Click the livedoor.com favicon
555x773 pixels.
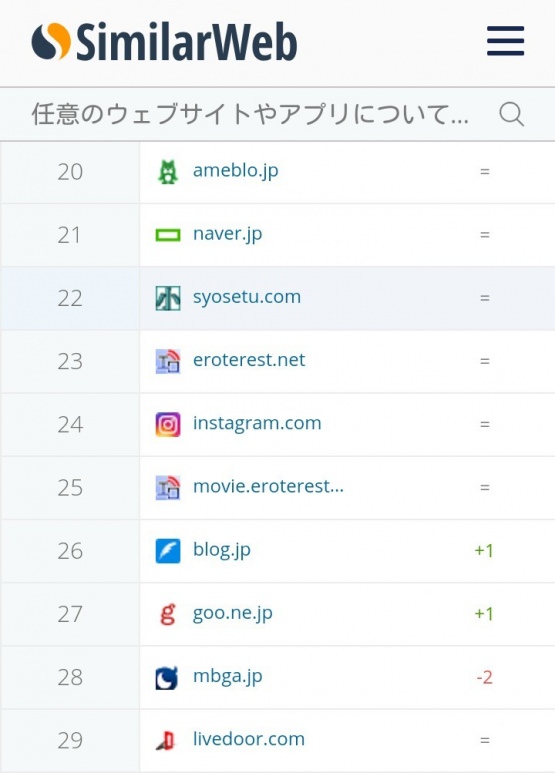166,740
